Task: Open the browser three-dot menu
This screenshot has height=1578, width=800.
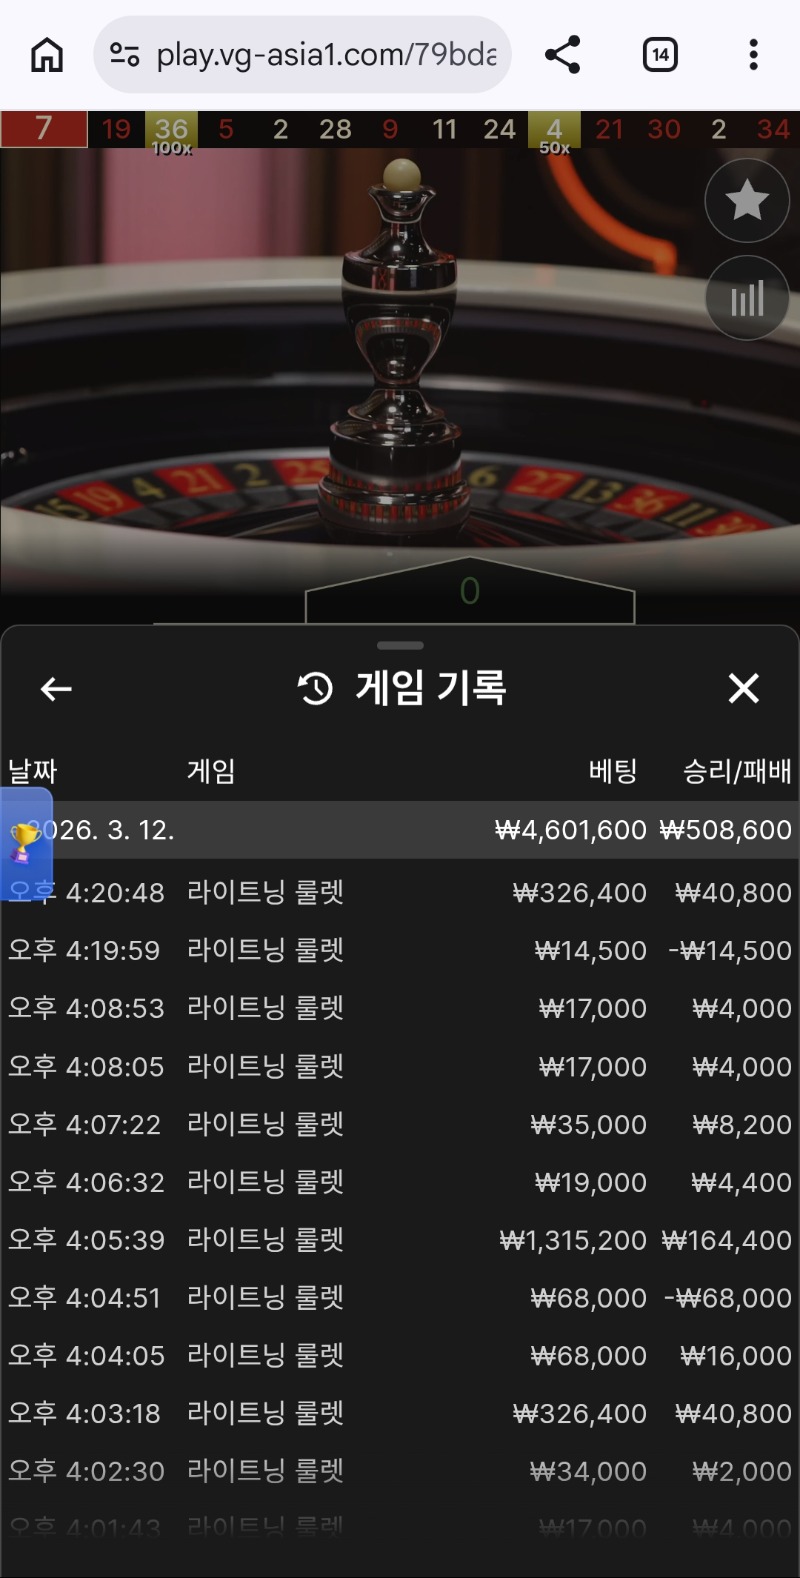Action: tap(753, 54)
